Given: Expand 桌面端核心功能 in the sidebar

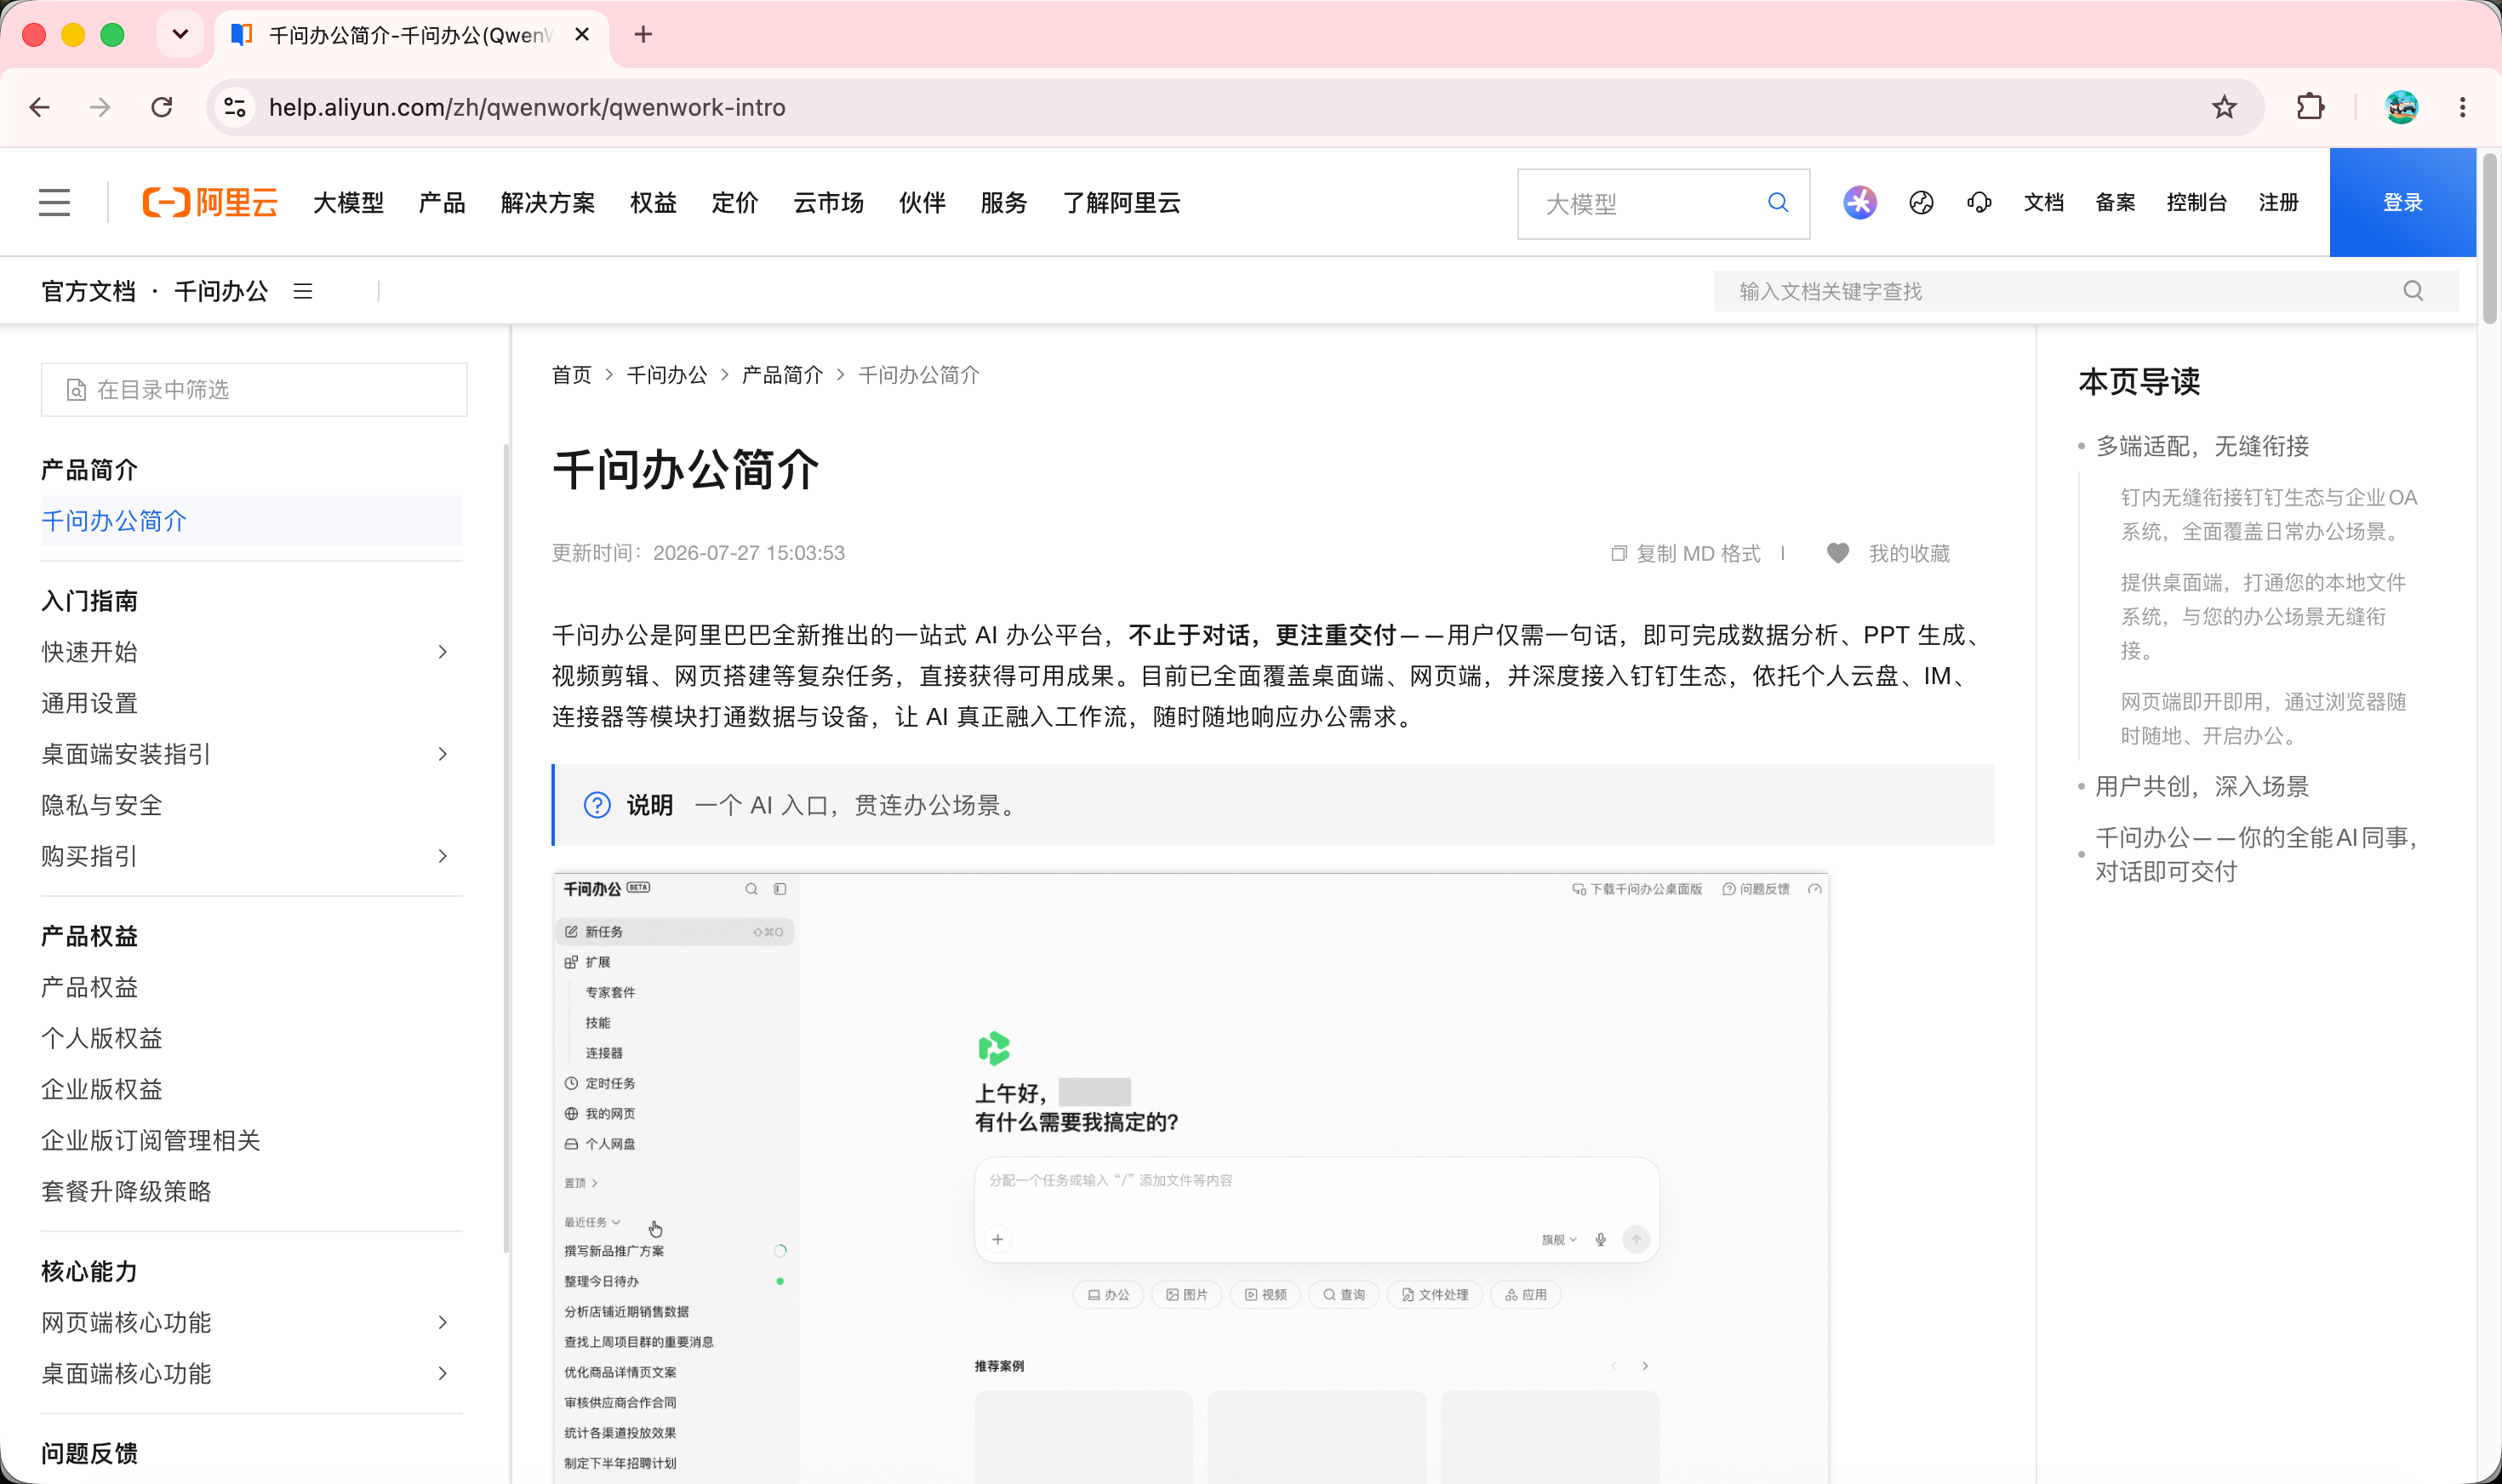Looking at the screenshot, I should click(443, 1373).
